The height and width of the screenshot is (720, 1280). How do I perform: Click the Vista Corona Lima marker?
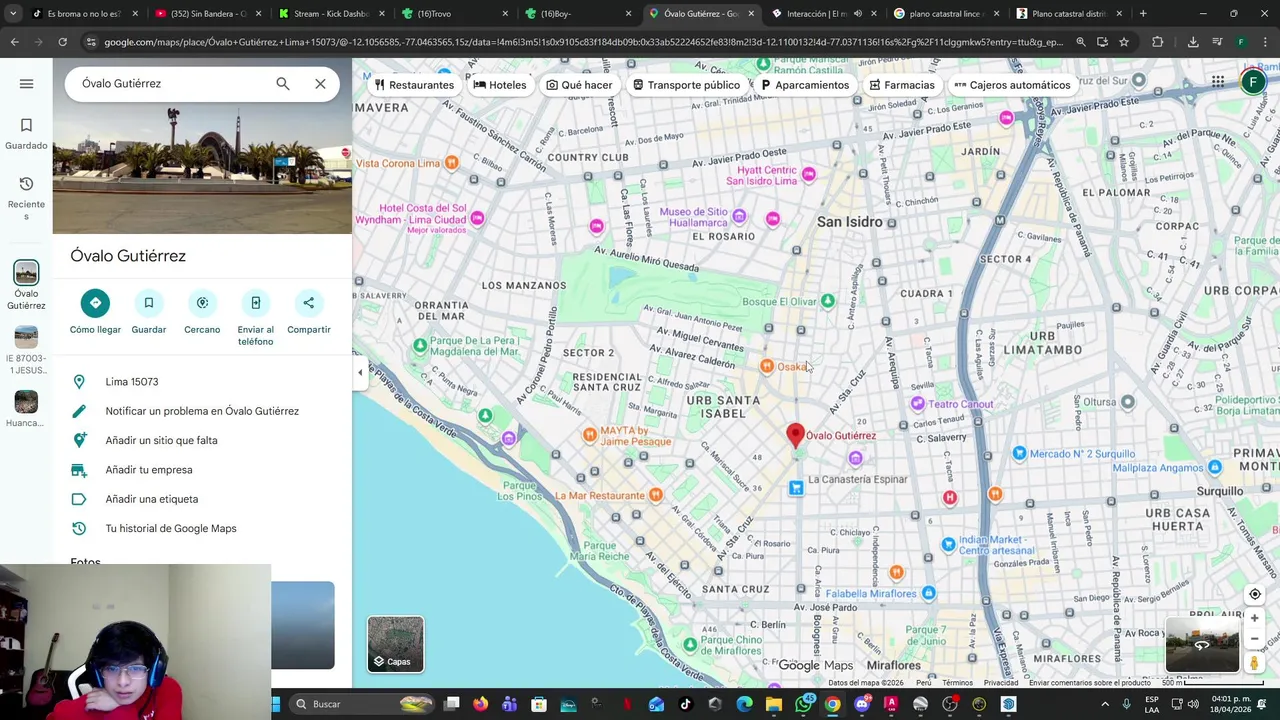(451, 163)
